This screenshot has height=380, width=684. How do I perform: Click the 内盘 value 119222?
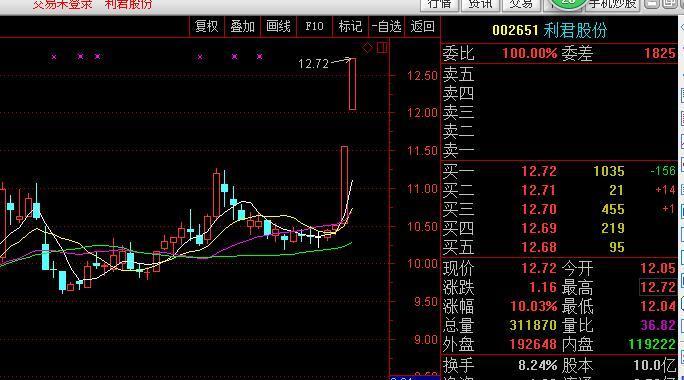652,344
